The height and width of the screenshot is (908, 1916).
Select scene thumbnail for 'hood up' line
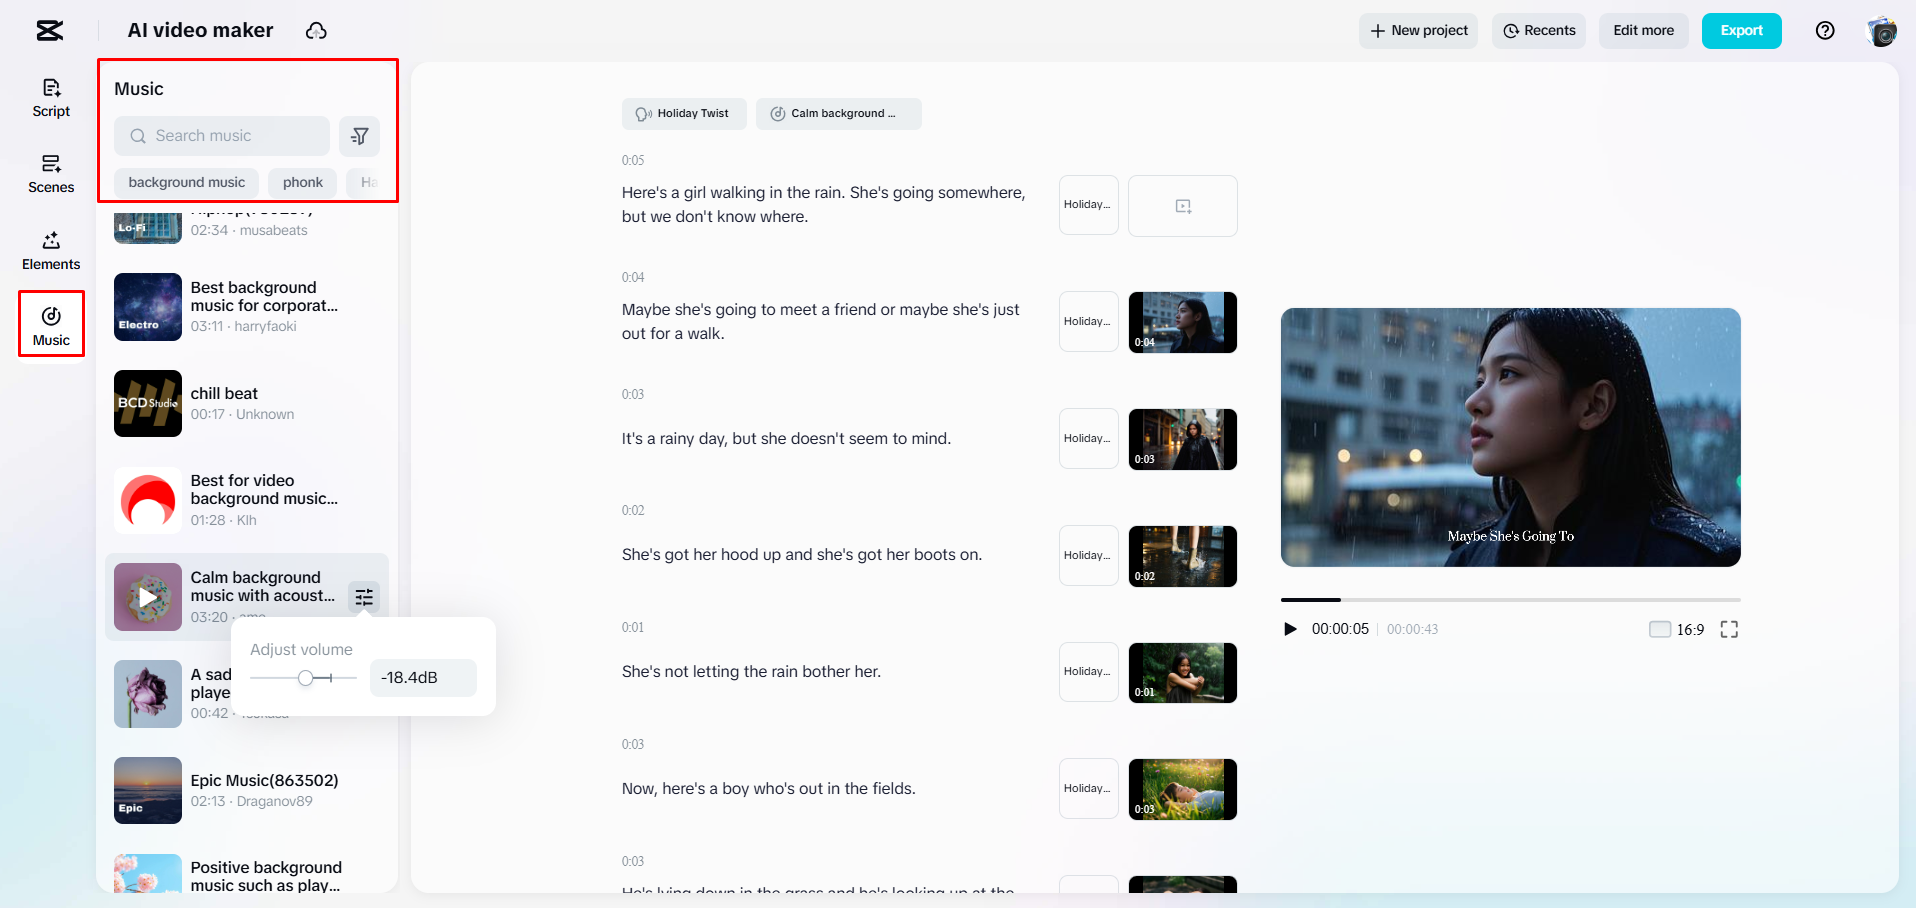(x=1183, y=556)
